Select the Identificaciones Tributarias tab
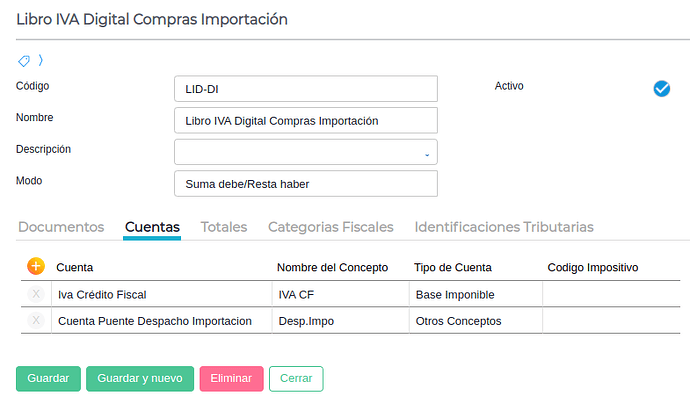Image resolution: width=690 pixels, height=403 pixels. click(504, 227)
